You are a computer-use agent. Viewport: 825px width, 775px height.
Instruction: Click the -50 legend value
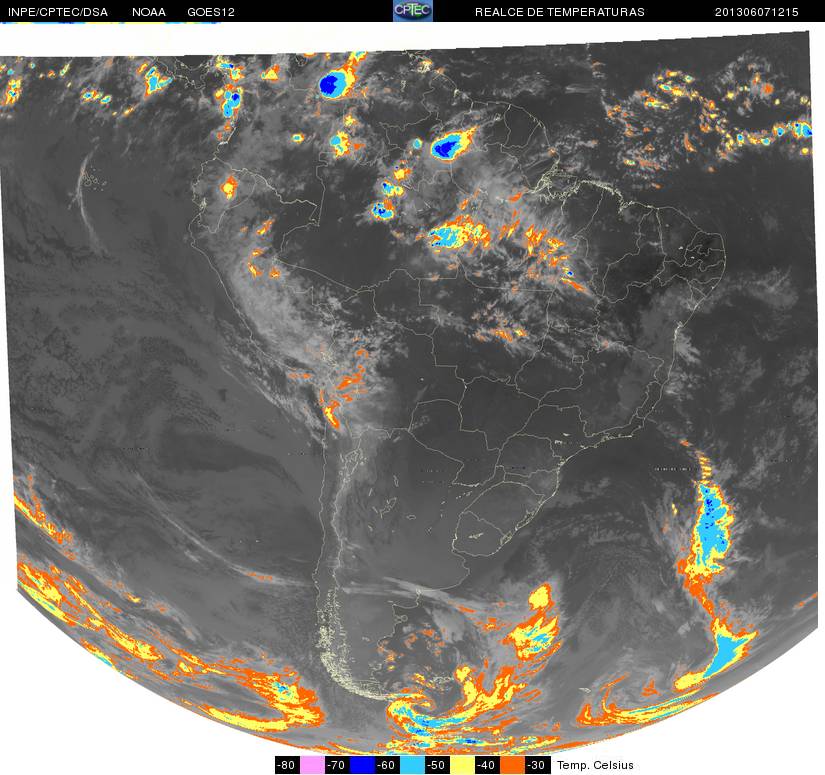(437, 765)
